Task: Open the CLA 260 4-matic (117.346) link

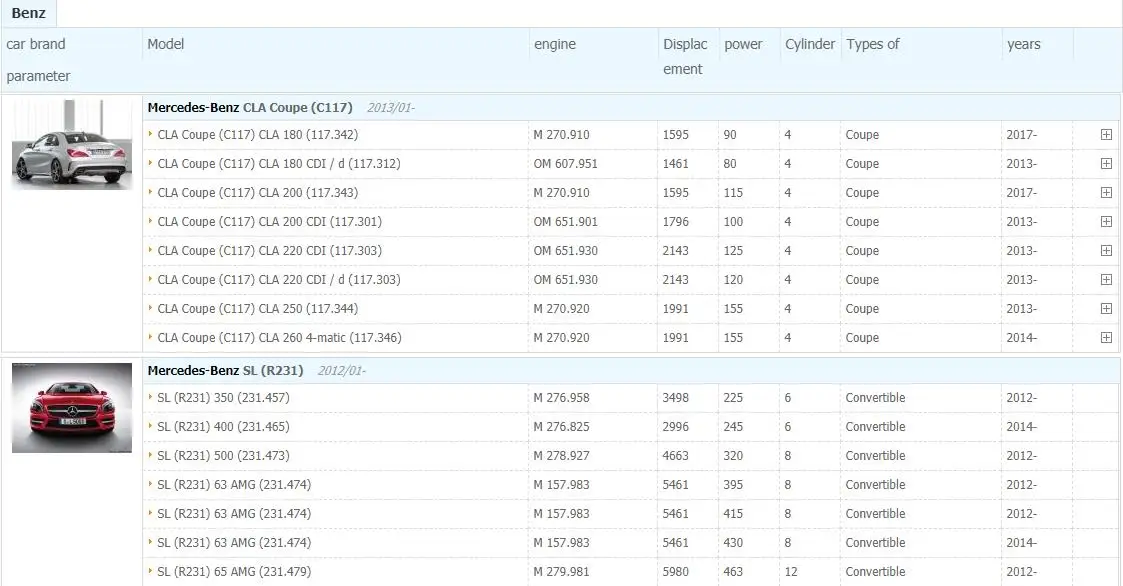Action: click(279, 337)
